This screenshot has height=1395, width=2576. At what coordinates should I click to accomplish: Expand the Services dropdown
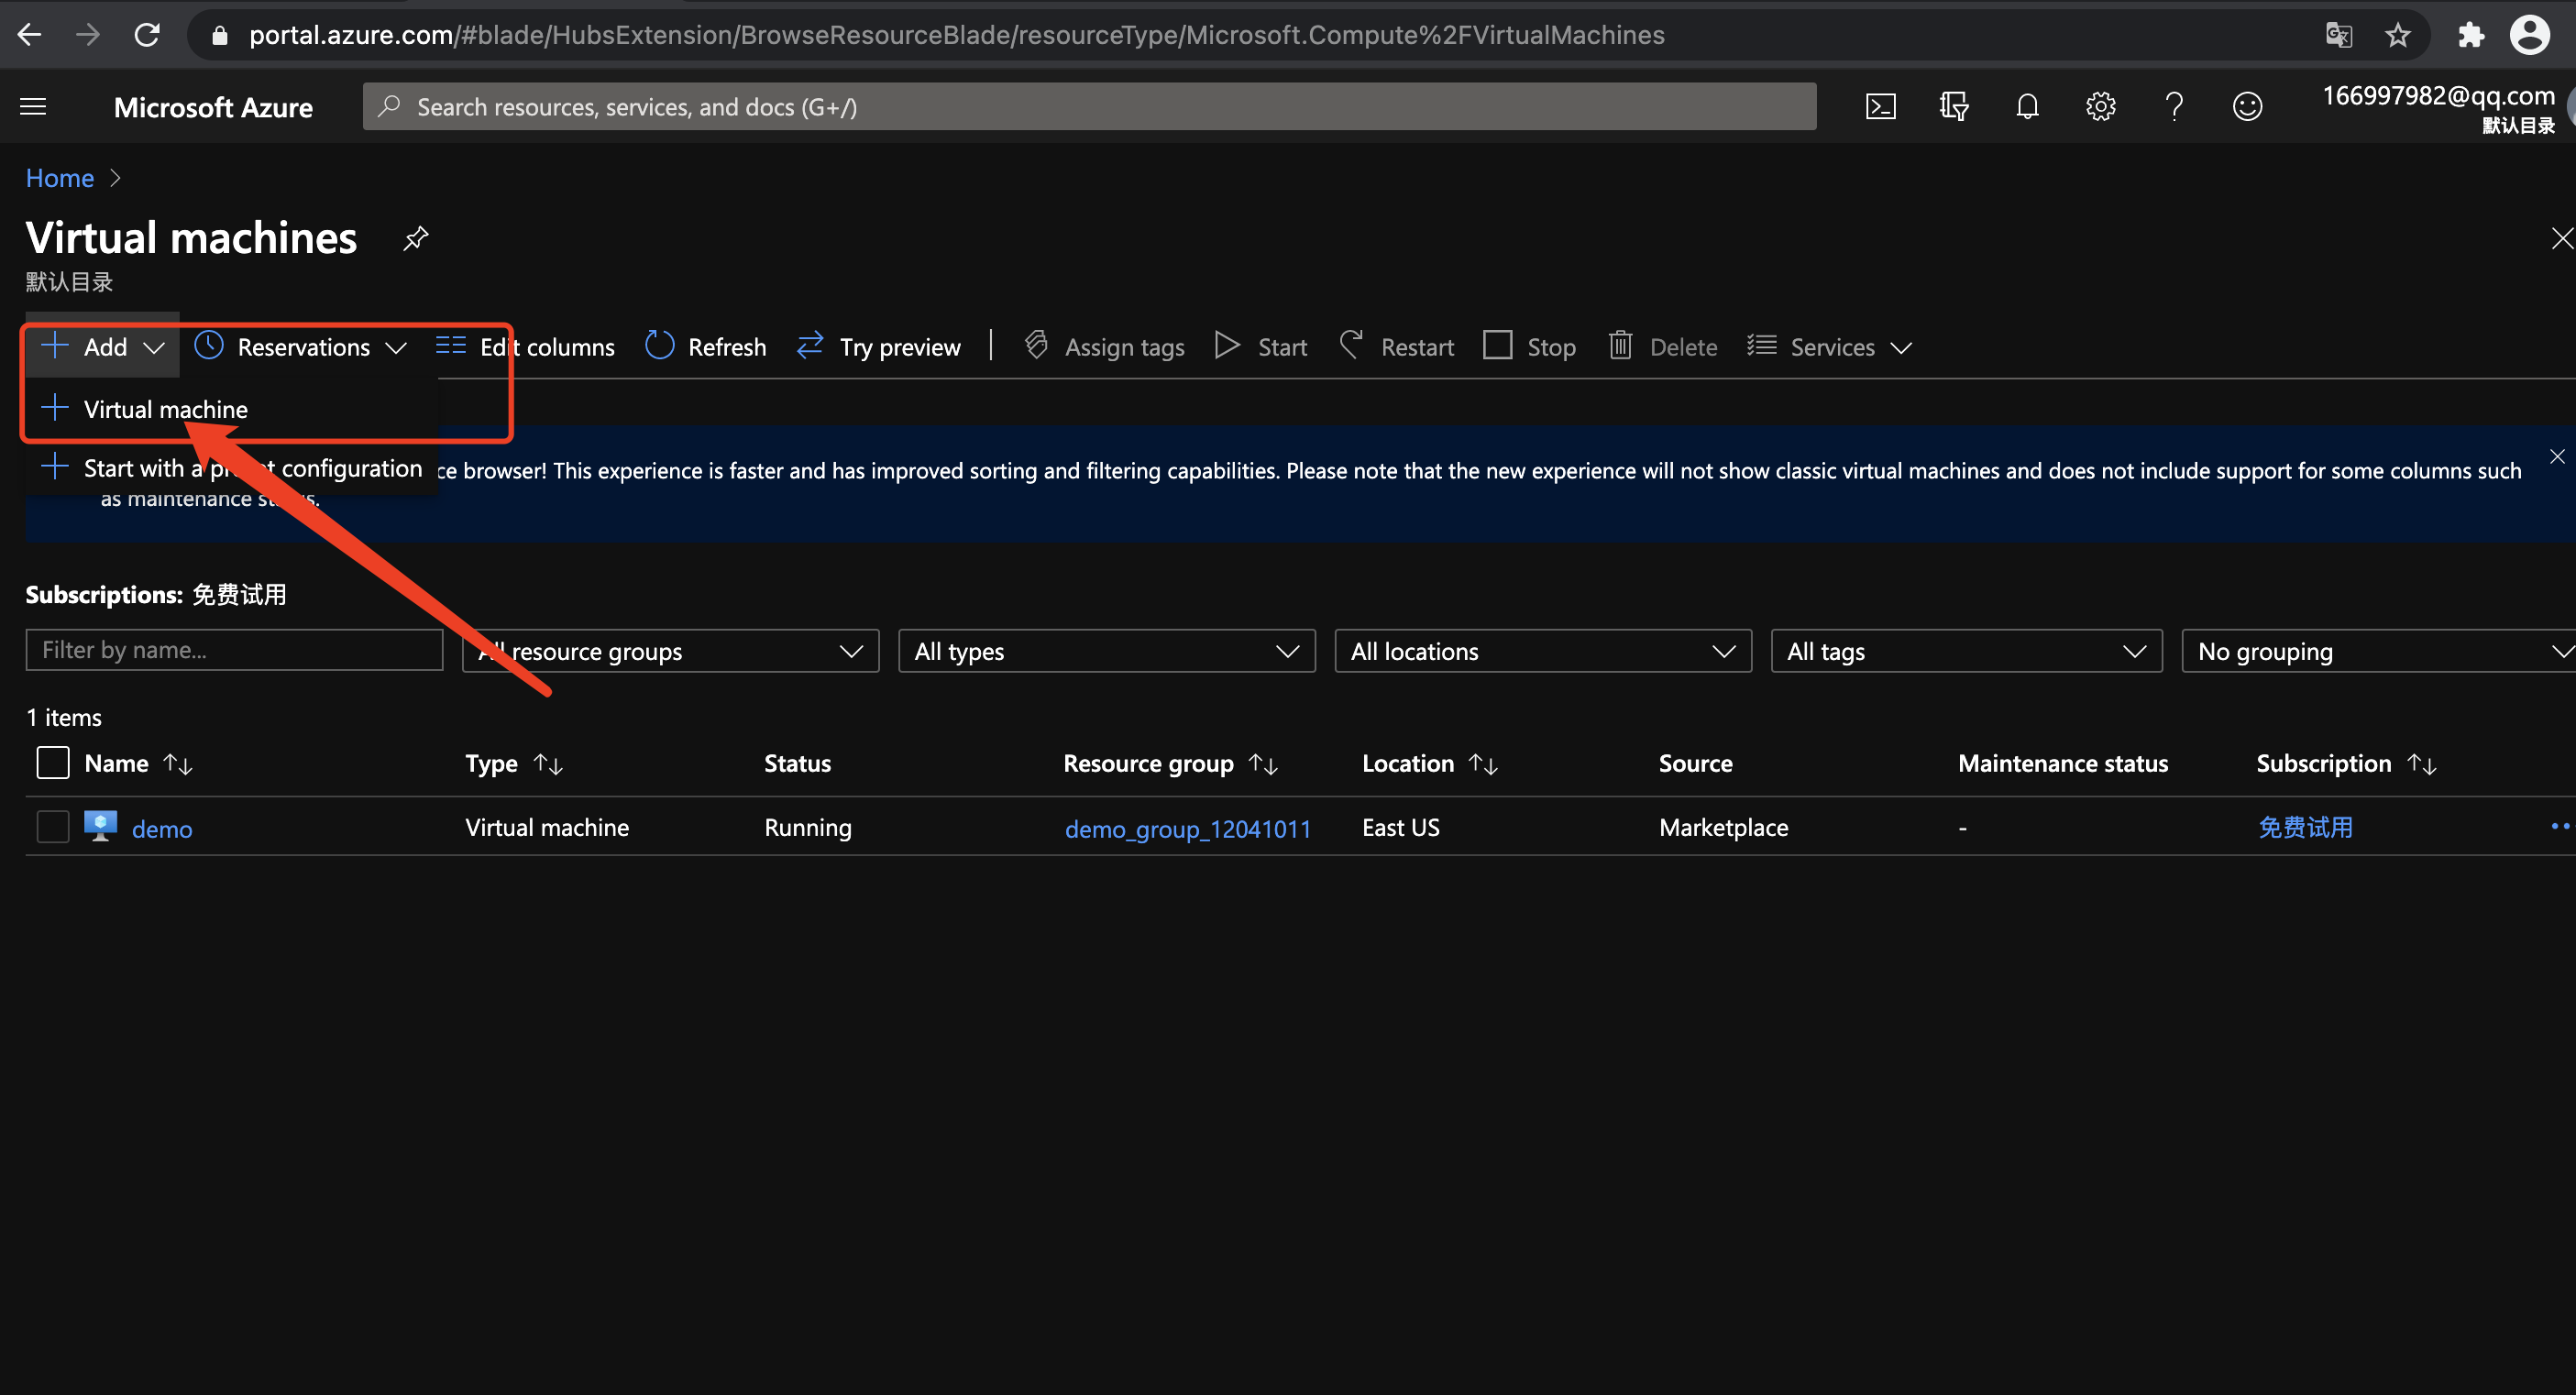click(x=1830, y=347)
